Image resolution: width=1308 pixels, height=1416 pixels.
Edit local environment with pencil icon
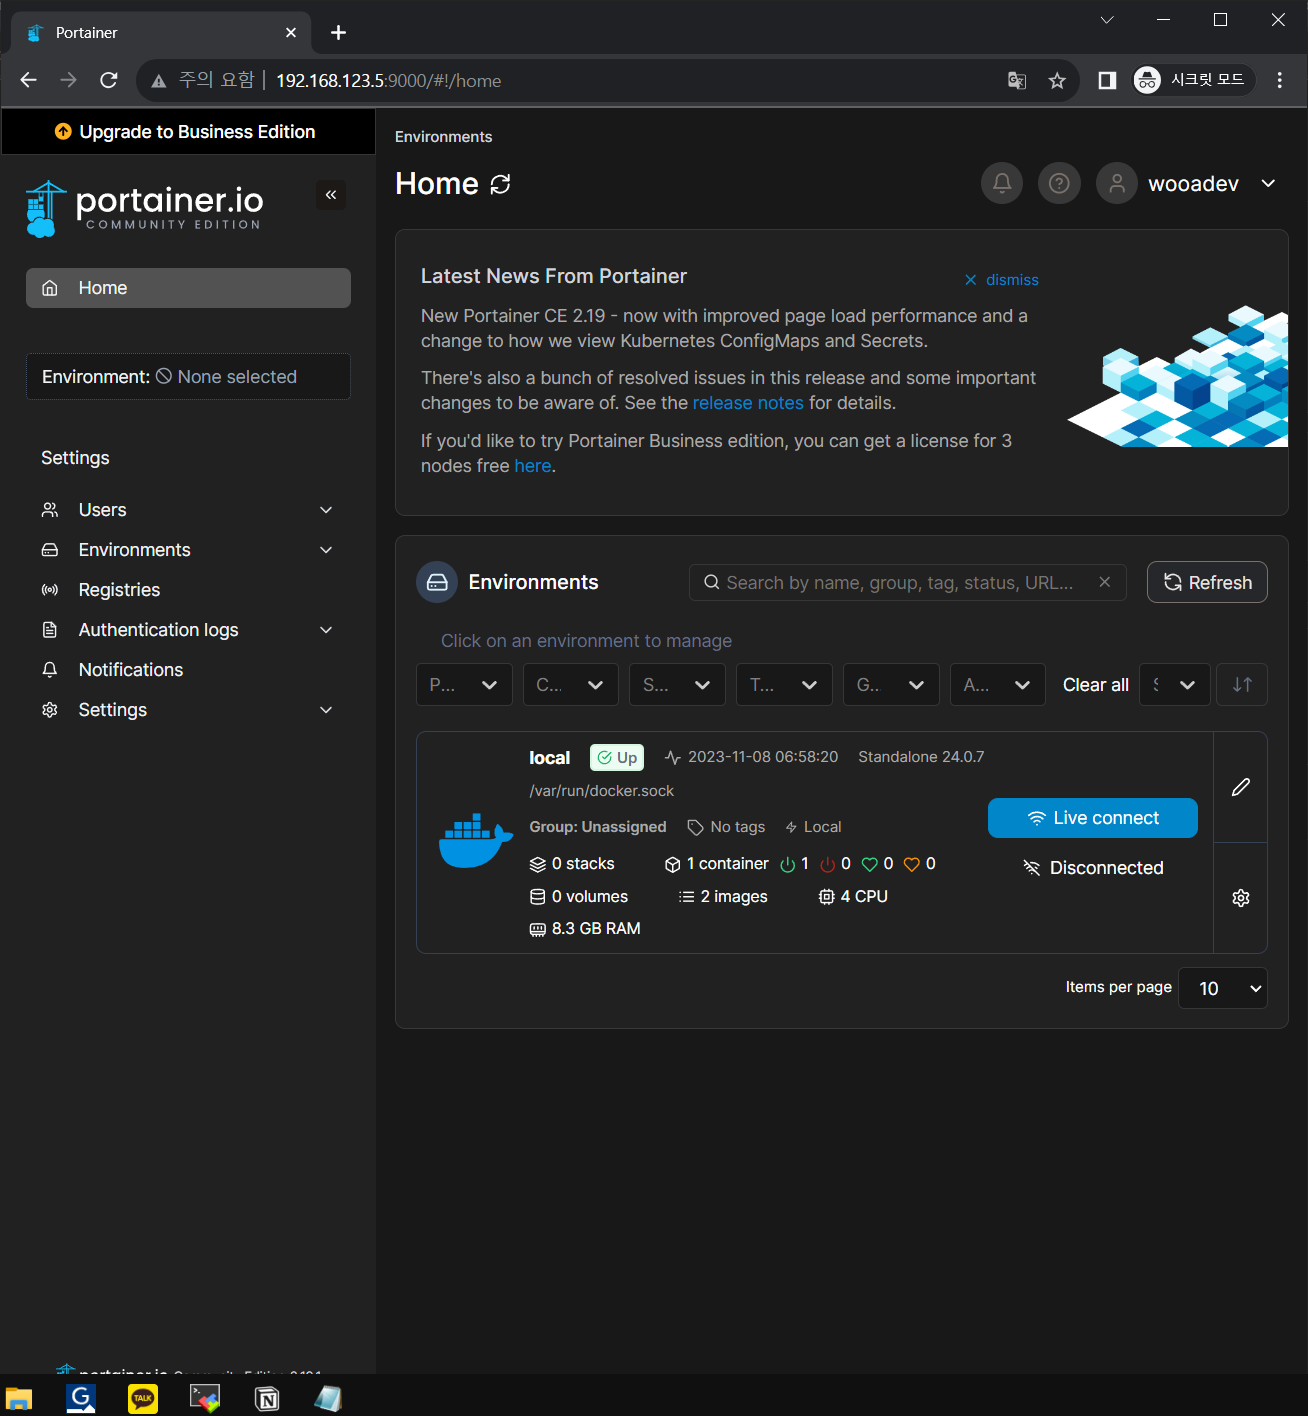(1241, 787)
